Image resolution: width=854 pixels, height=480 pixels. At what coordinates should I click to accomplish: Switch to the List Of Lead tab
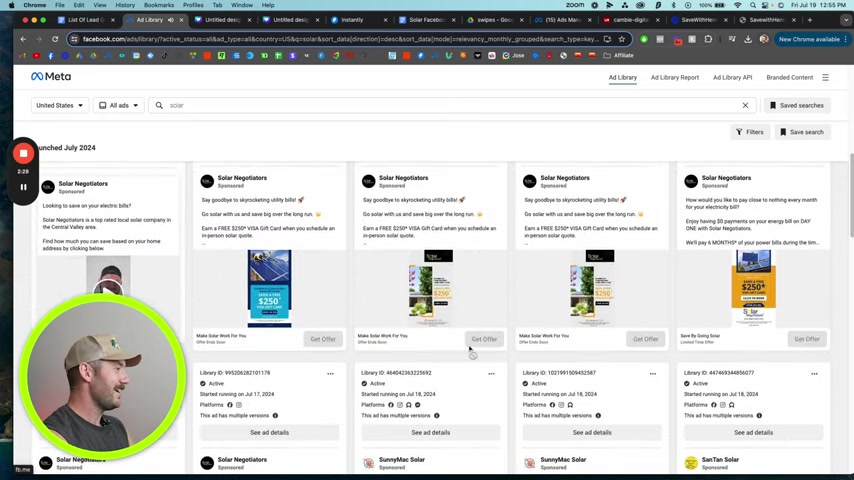[85, 20]
